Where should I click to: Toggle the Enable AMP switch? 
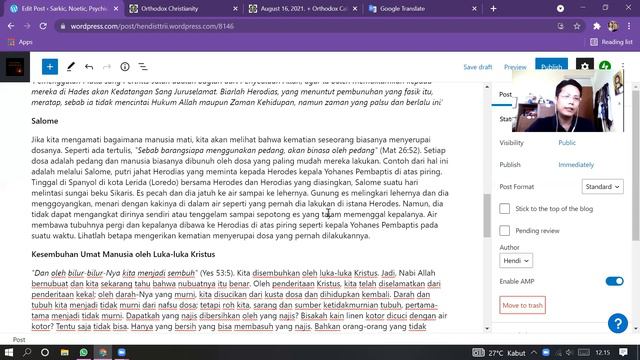(614, 281)
